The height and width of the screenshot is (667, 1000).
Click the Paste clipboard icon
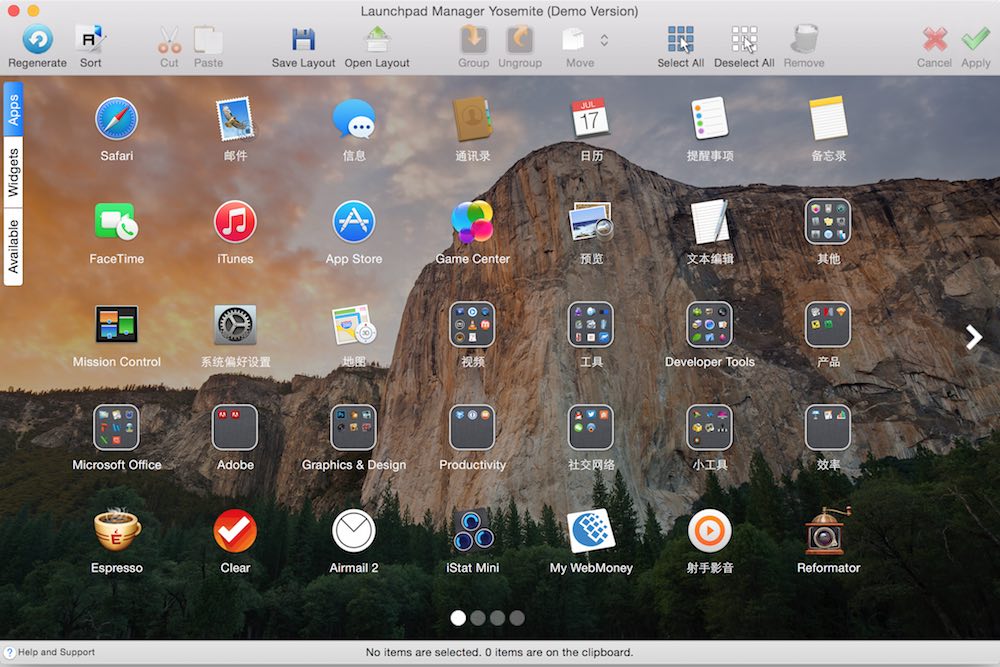[208, 40]
